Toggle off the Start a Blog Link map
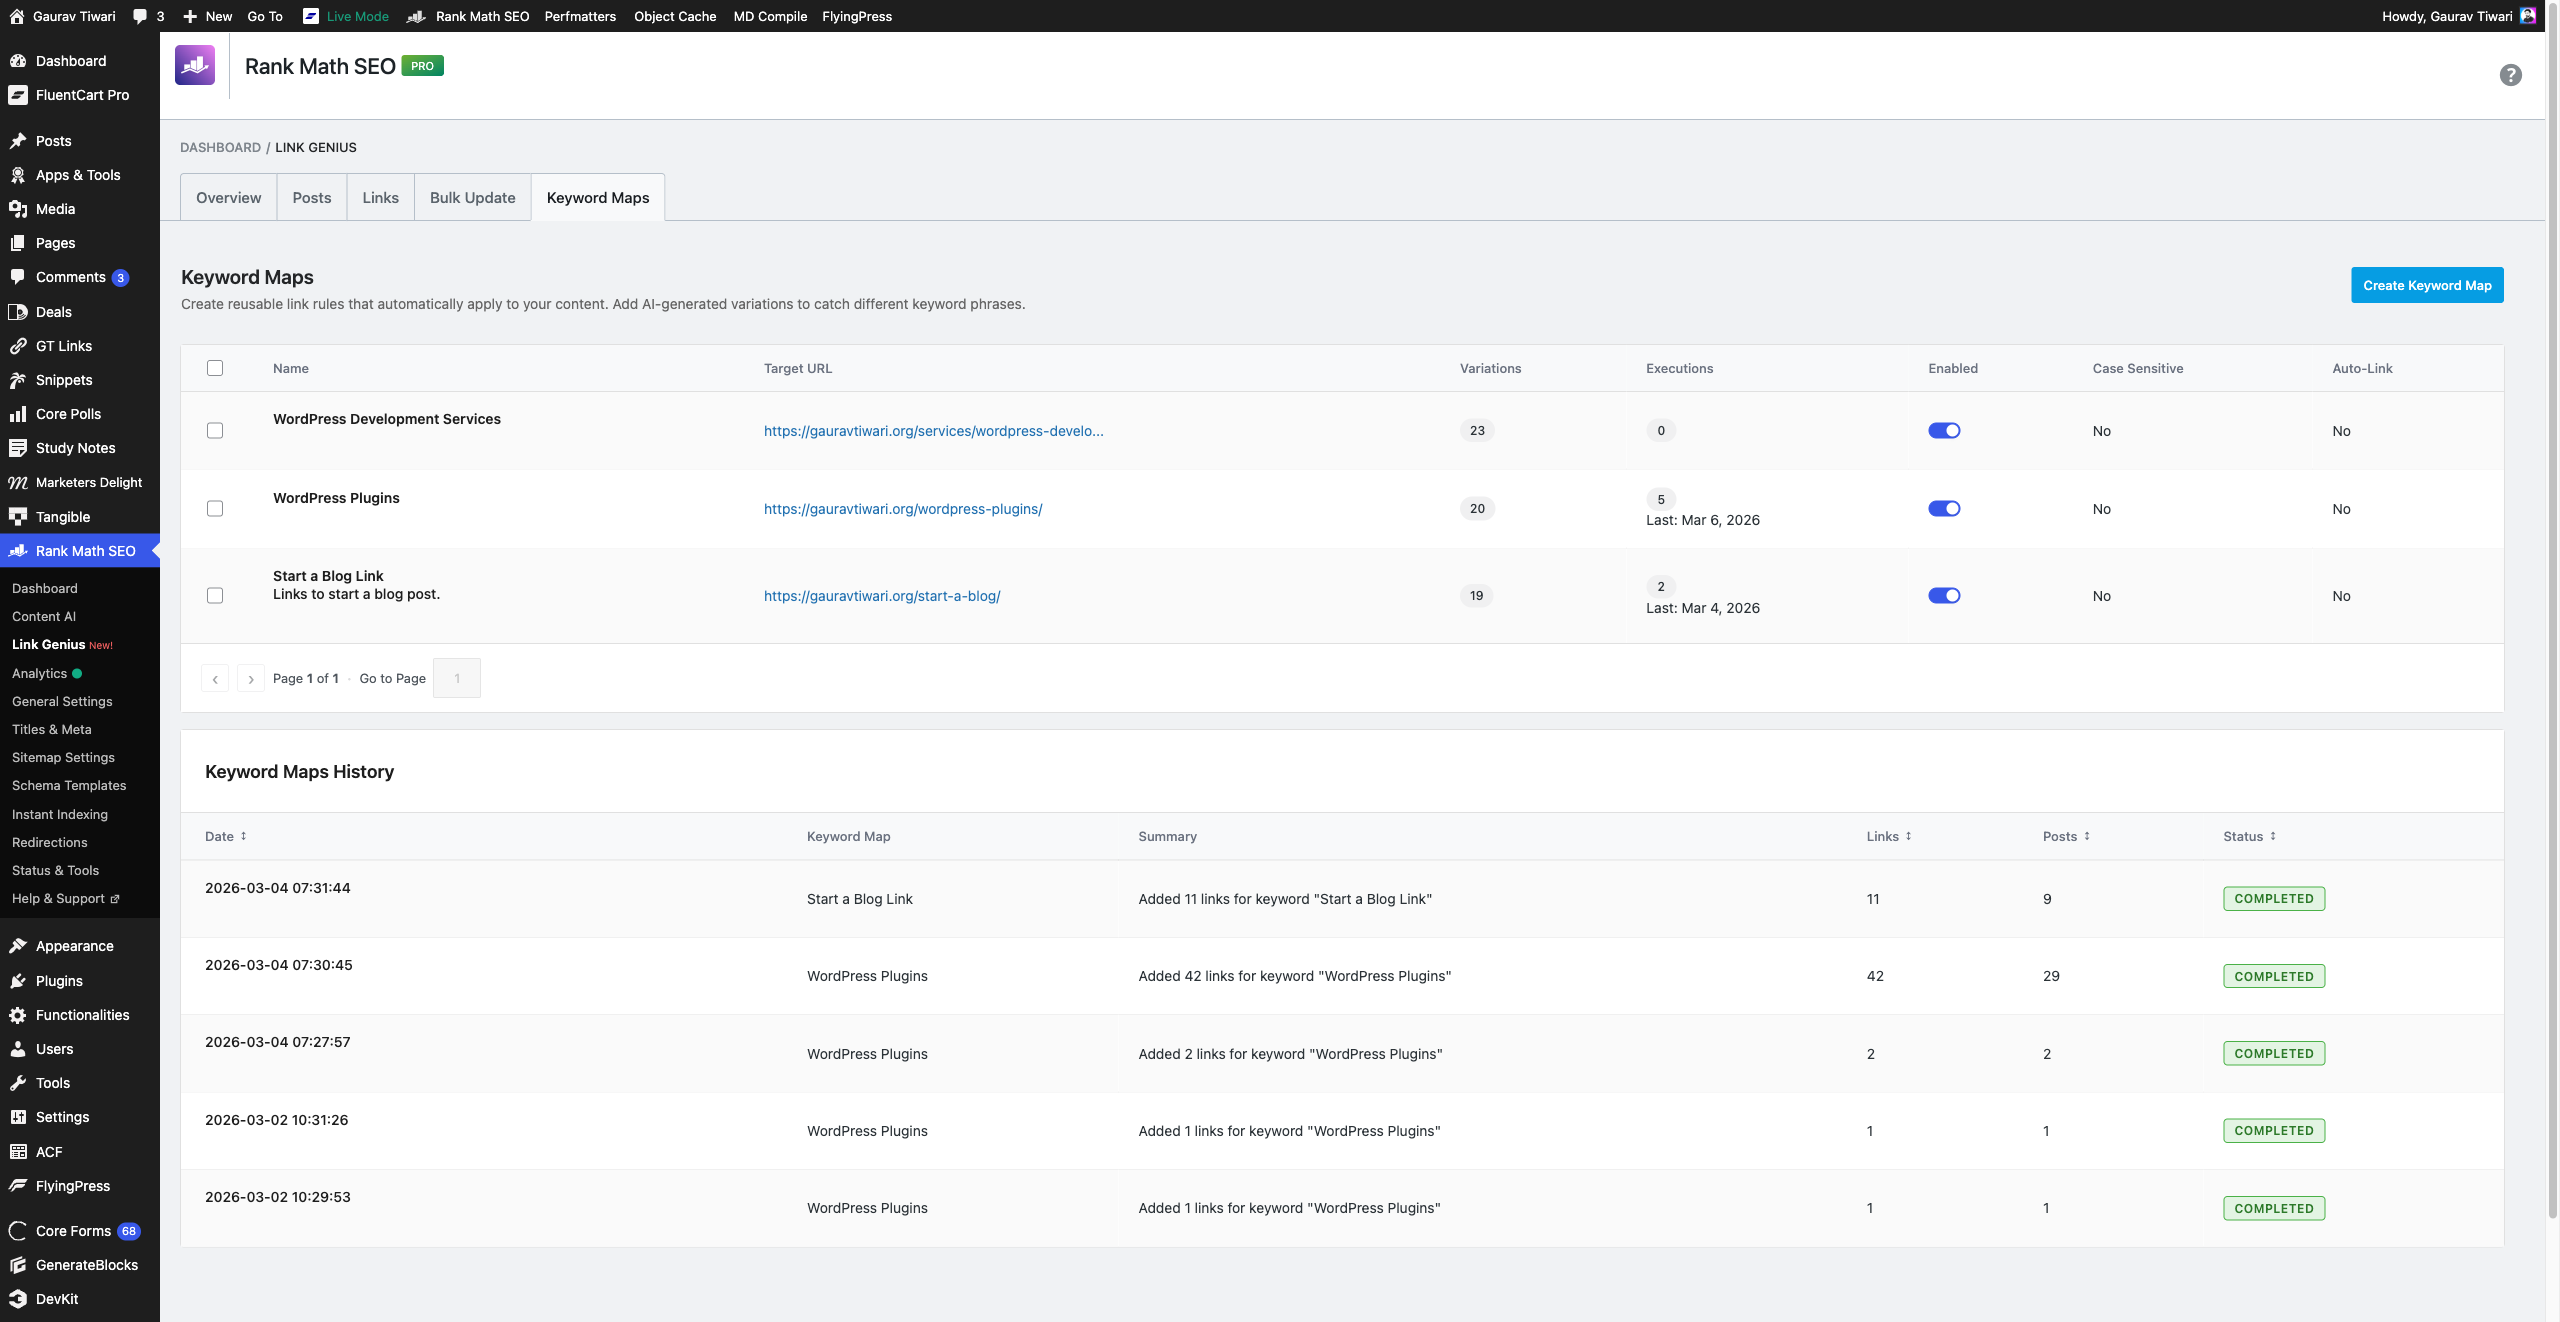 click(x=1944, y=596)
